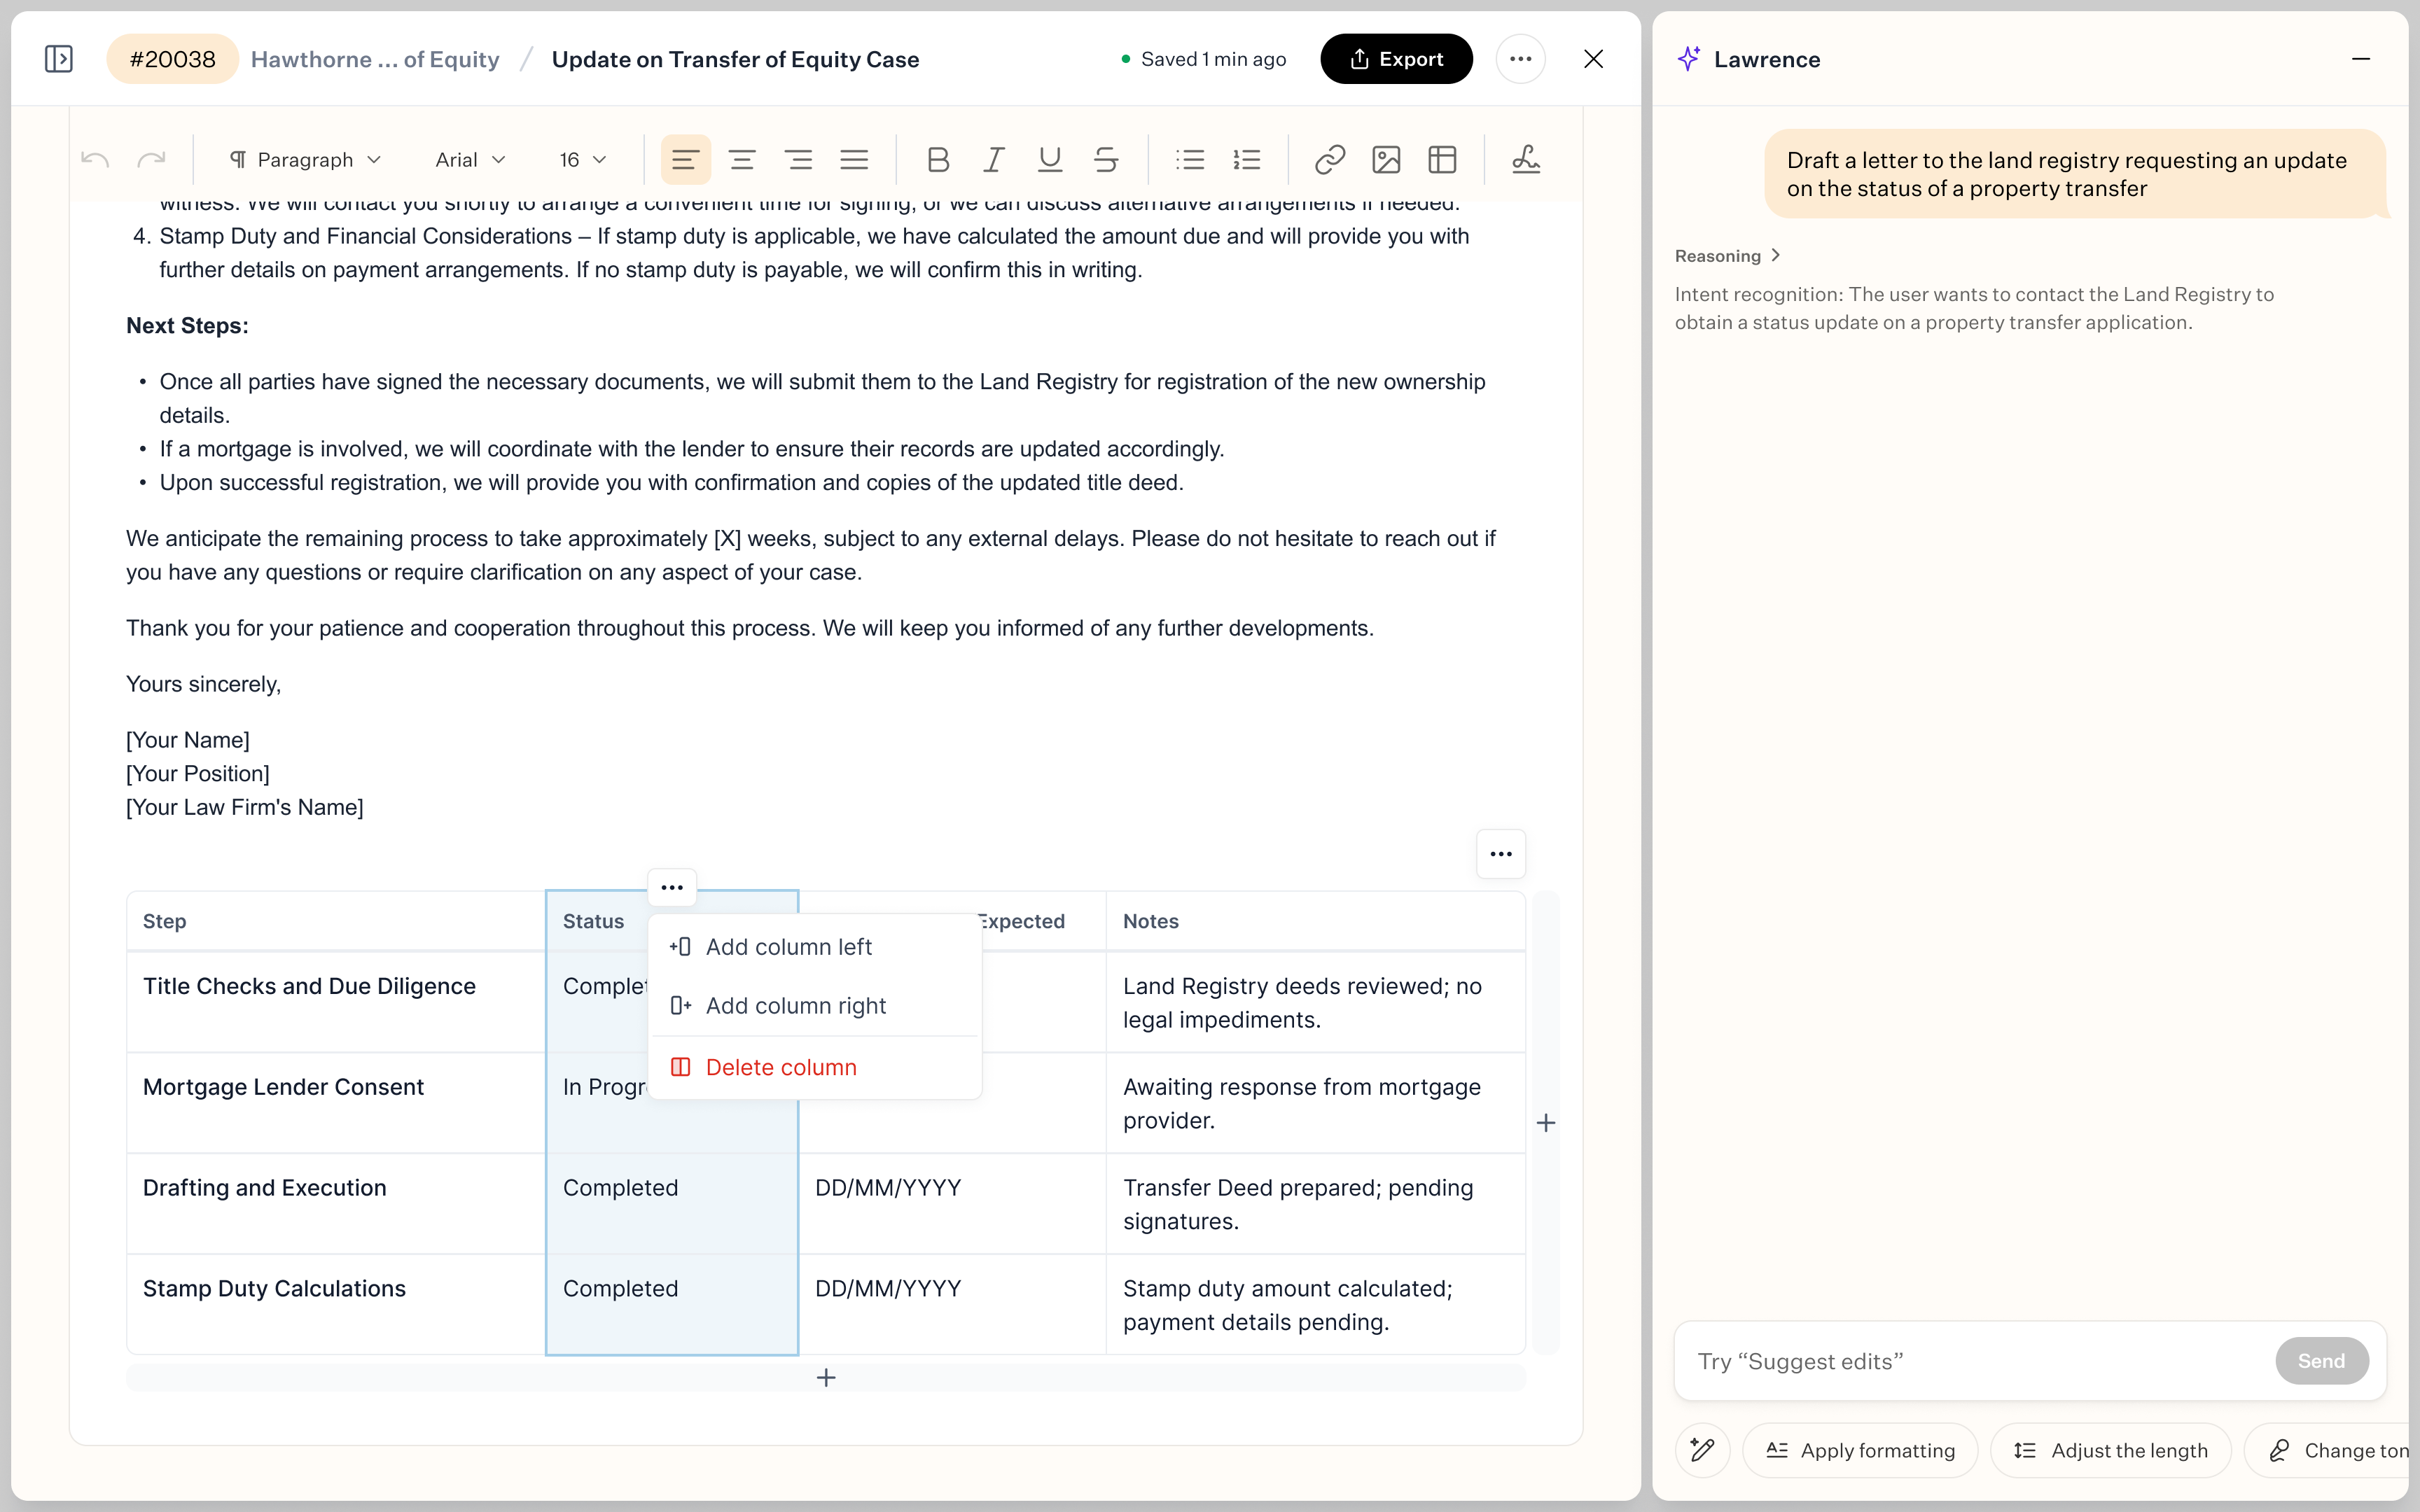Image resolution: width=2420 pixels, height=1512 pixels.
Task: Click the signature icon in toolbar
Action: point(1525,160)
